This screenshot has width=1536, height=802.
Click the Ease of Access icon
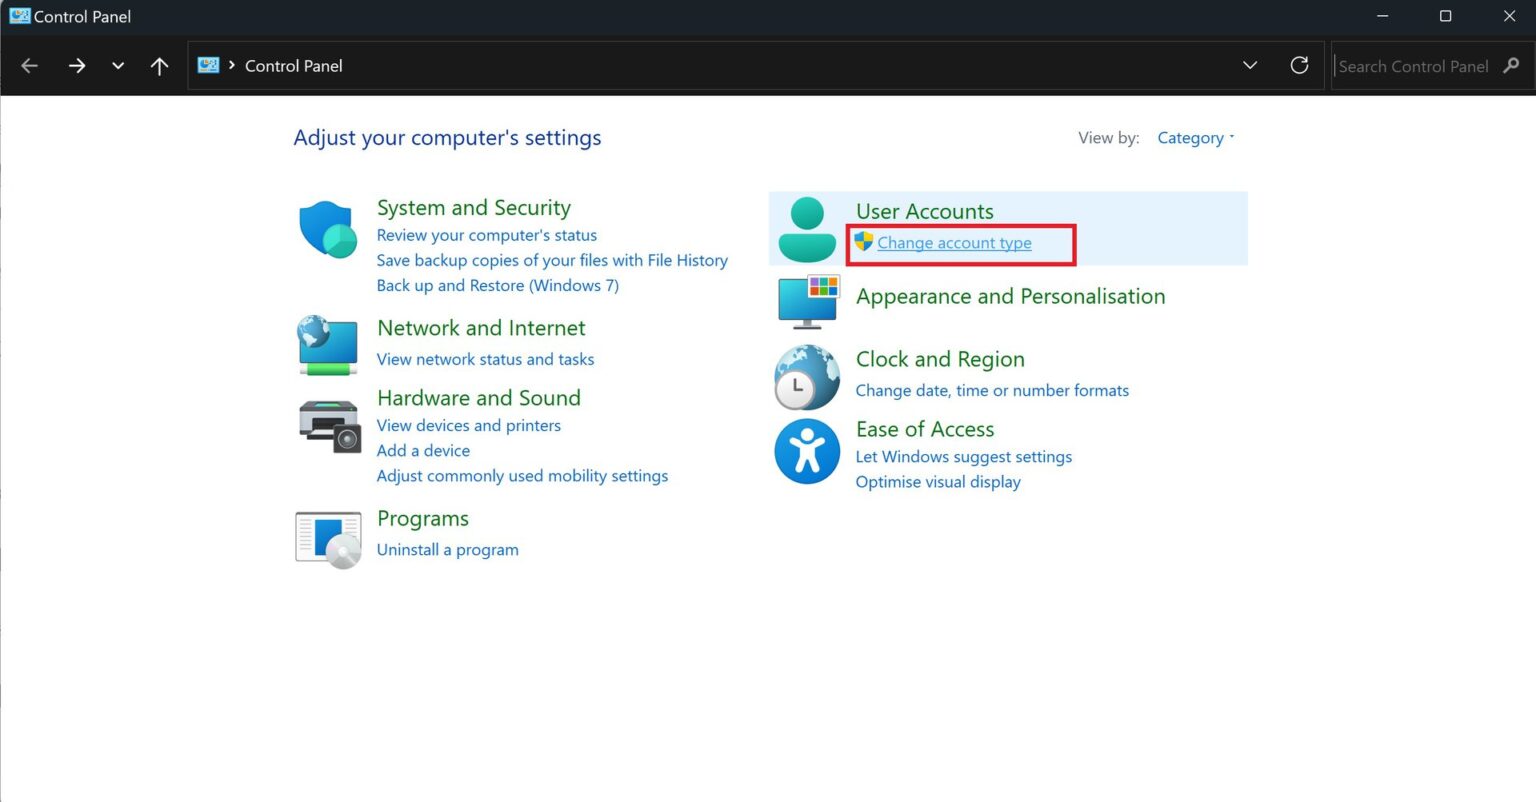tap(806, 452)
